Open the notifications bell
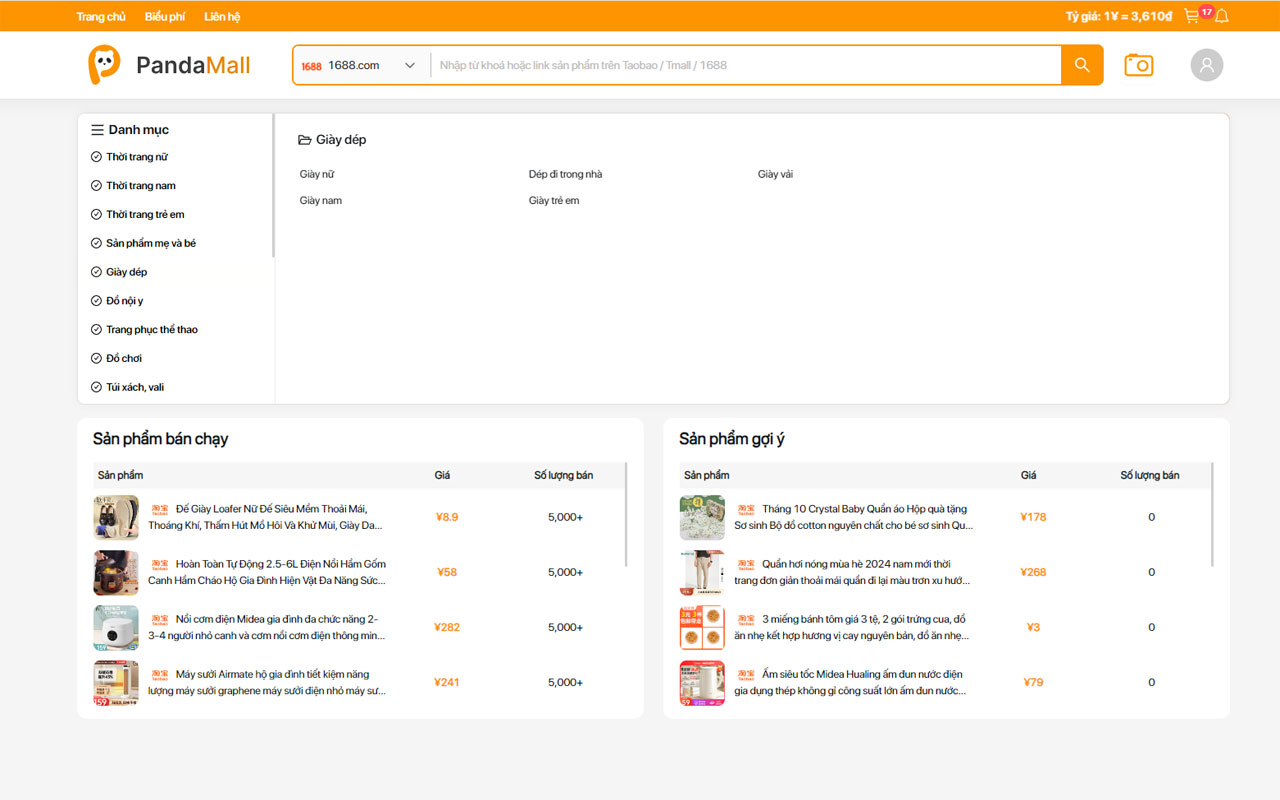This screenshot has height=800, width=1280. (1222, 16)
